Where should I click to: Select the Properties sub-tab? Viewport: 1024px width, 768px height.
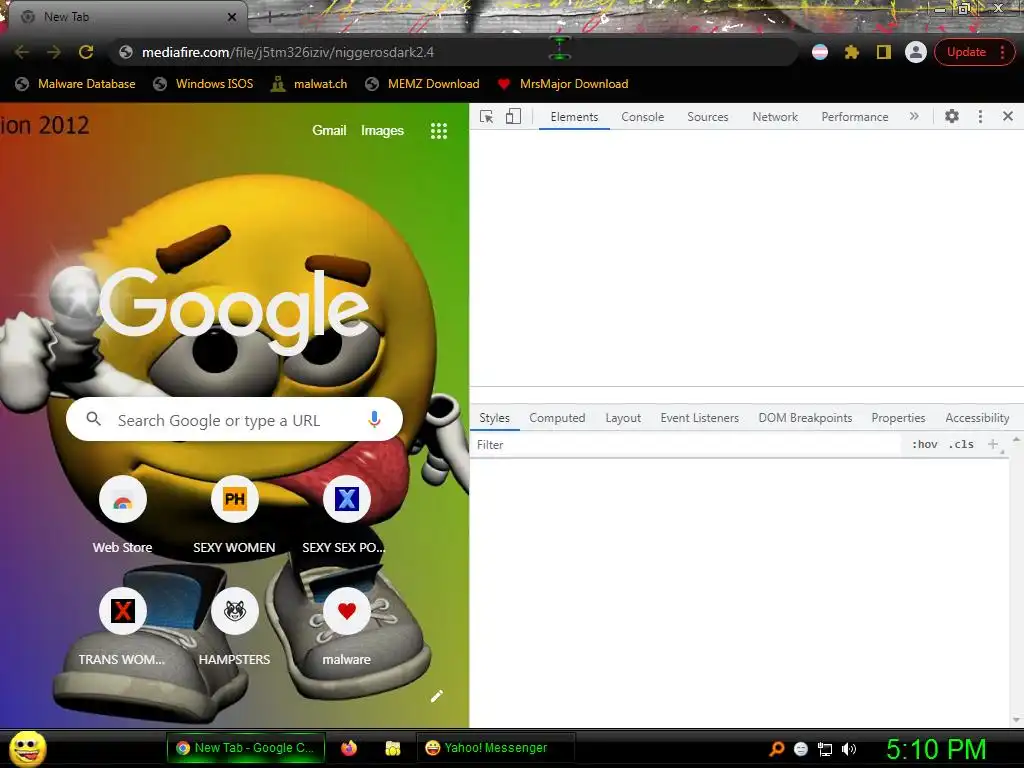click(x=898, y=417)
